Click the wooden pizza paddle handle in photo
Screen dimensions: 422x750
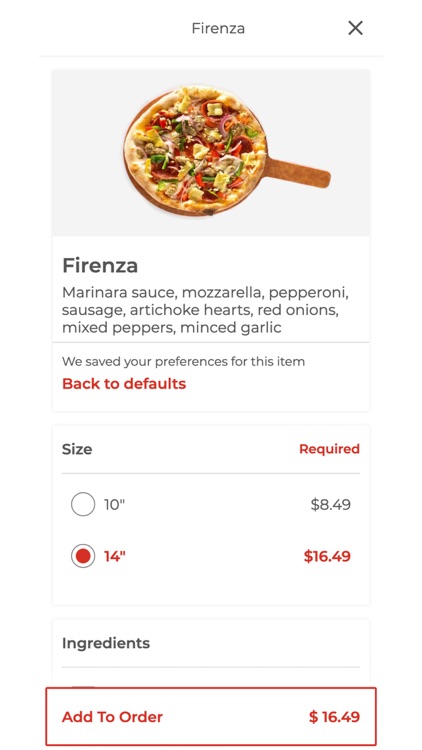tap(298, 171)
